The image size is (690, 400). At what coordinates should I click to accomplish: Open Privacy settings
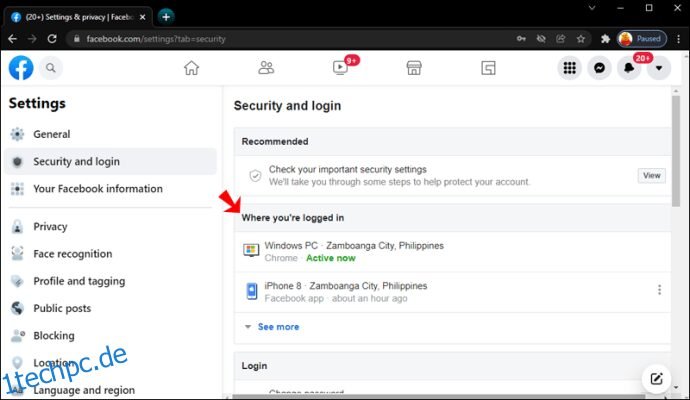click(x=110, y=227)
